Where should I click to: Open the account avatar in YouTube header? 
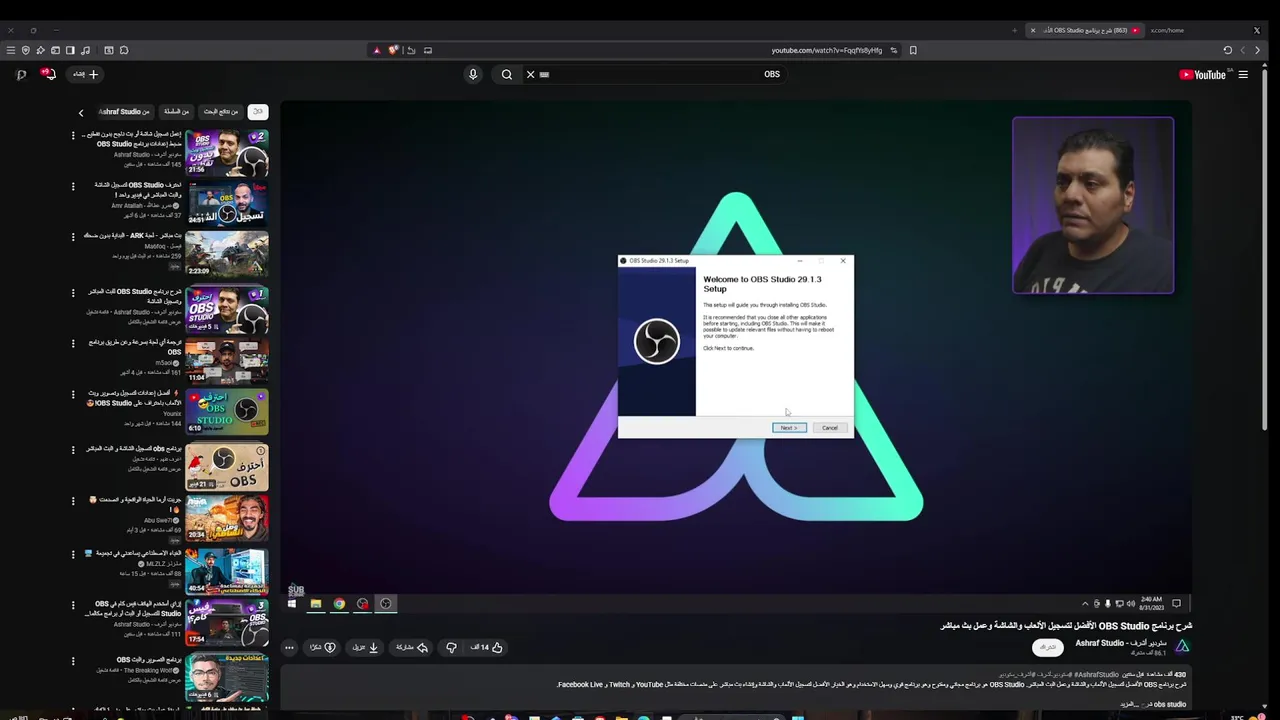pos(21,74)
